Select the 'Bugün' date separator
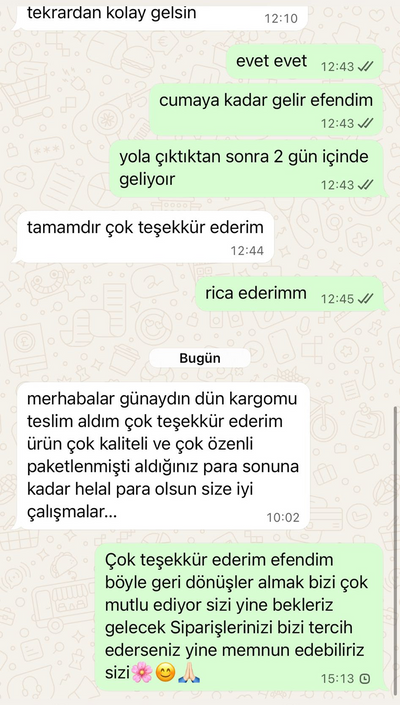This screenshot has height=705, width=400. point(200,358)
